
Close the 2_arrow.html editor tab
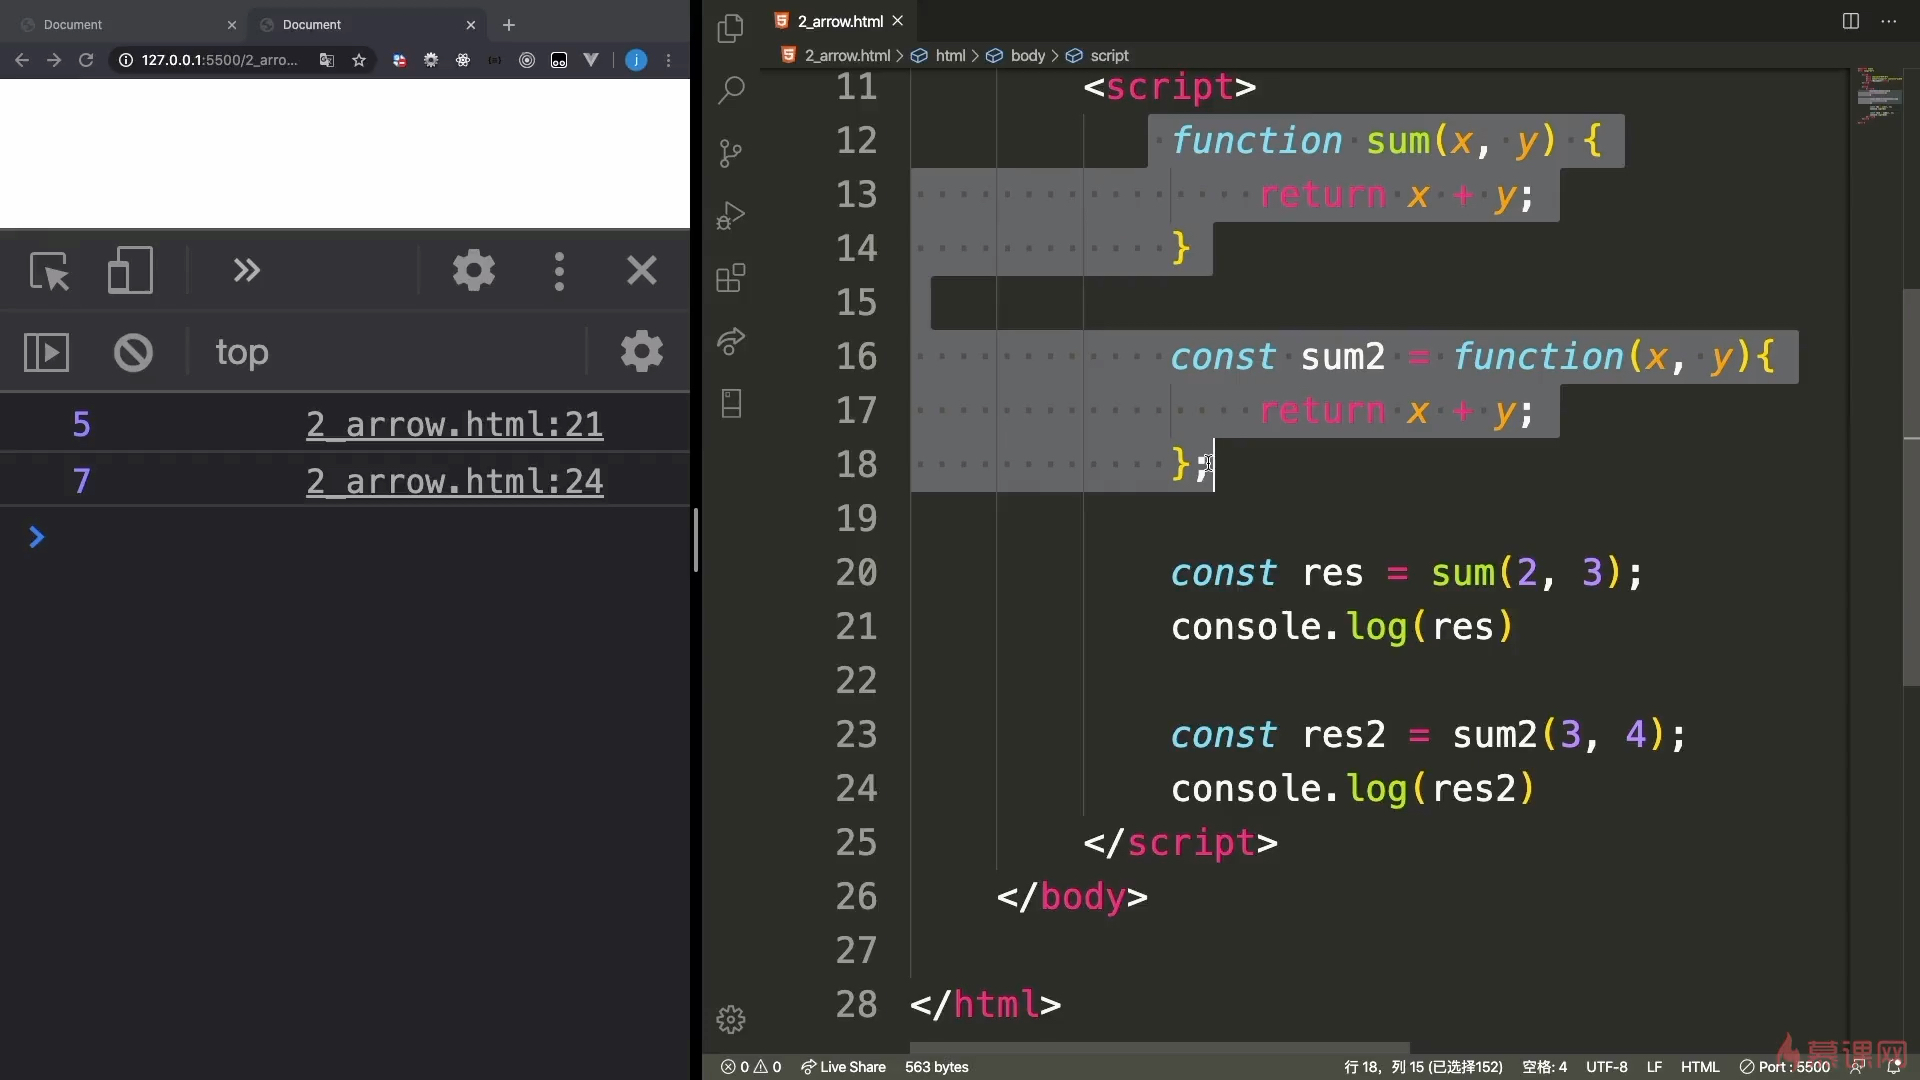point(897,21)
